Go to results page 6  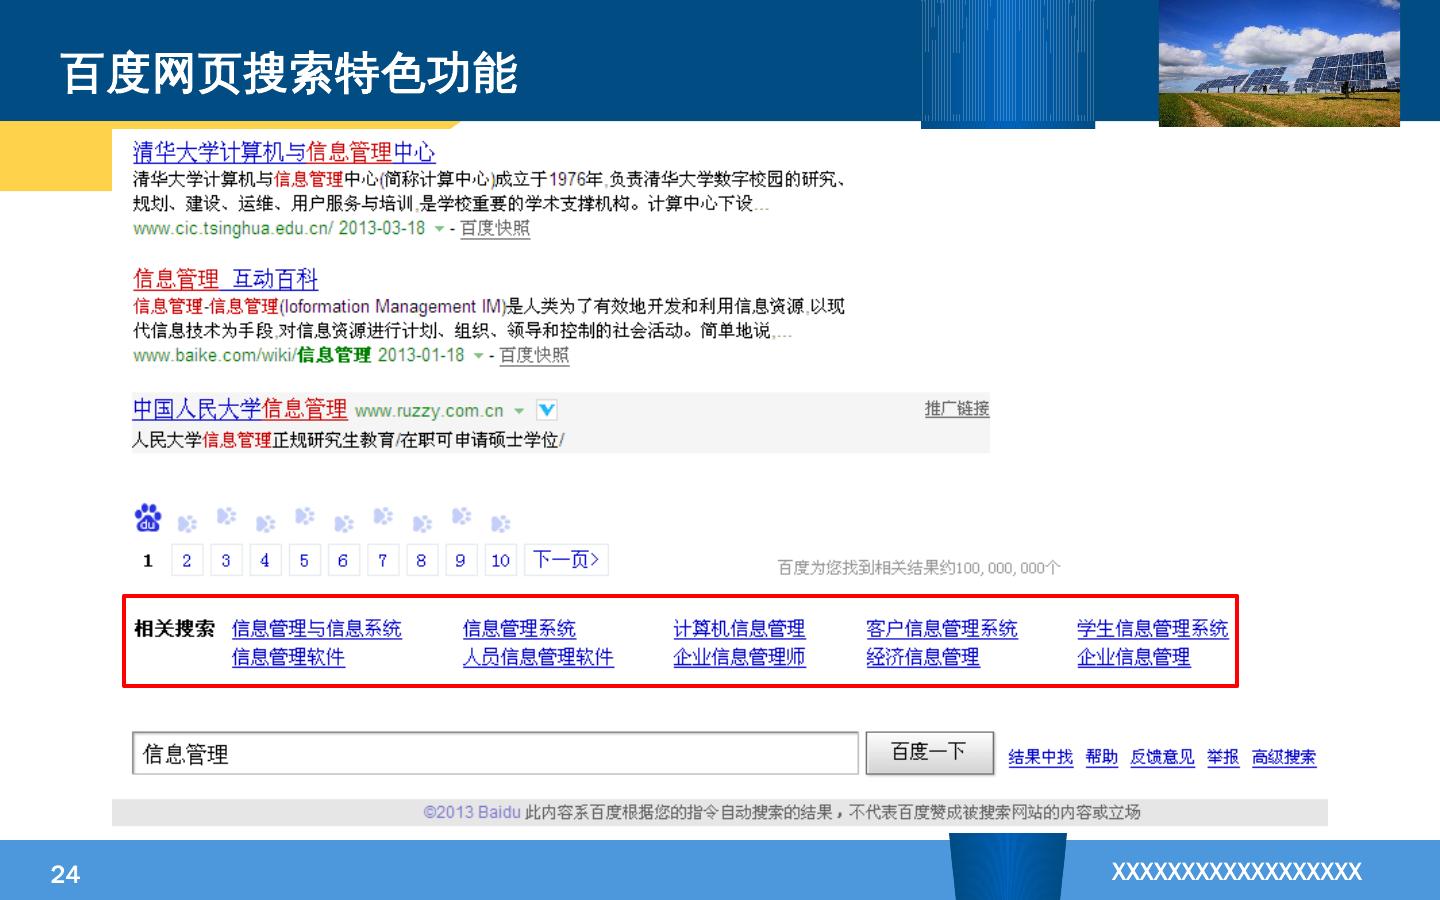[343, 560]
